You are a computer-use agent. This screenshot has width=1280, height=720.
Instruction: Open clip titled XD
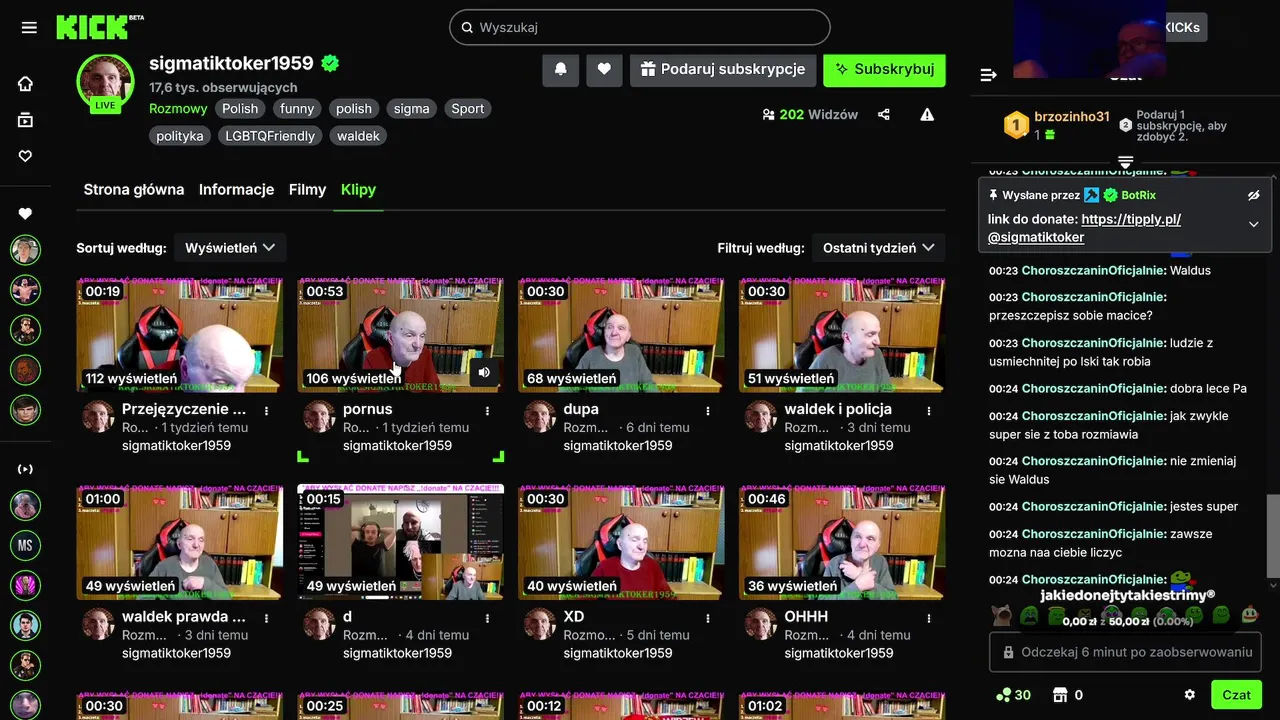[574, 617]
